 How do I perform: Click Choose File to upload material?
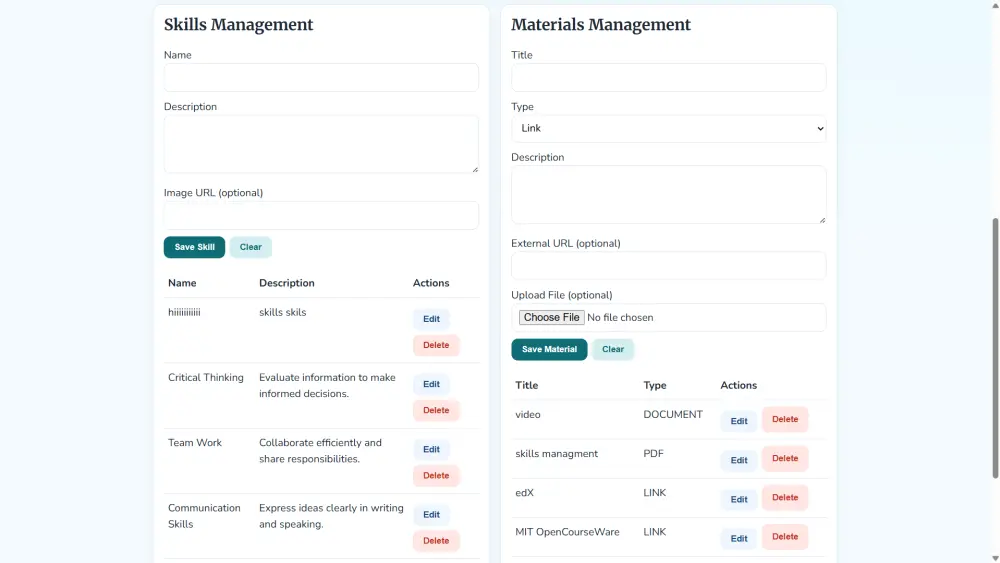coord(551,317)
